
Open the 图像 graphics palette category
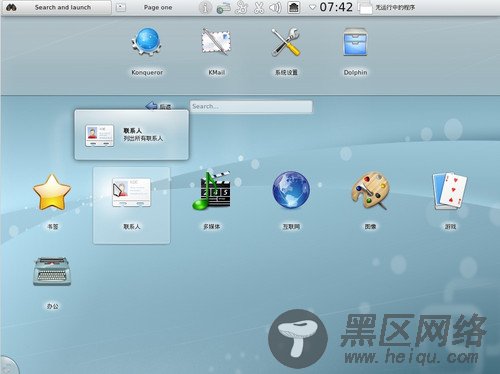[x=370, y=201]
